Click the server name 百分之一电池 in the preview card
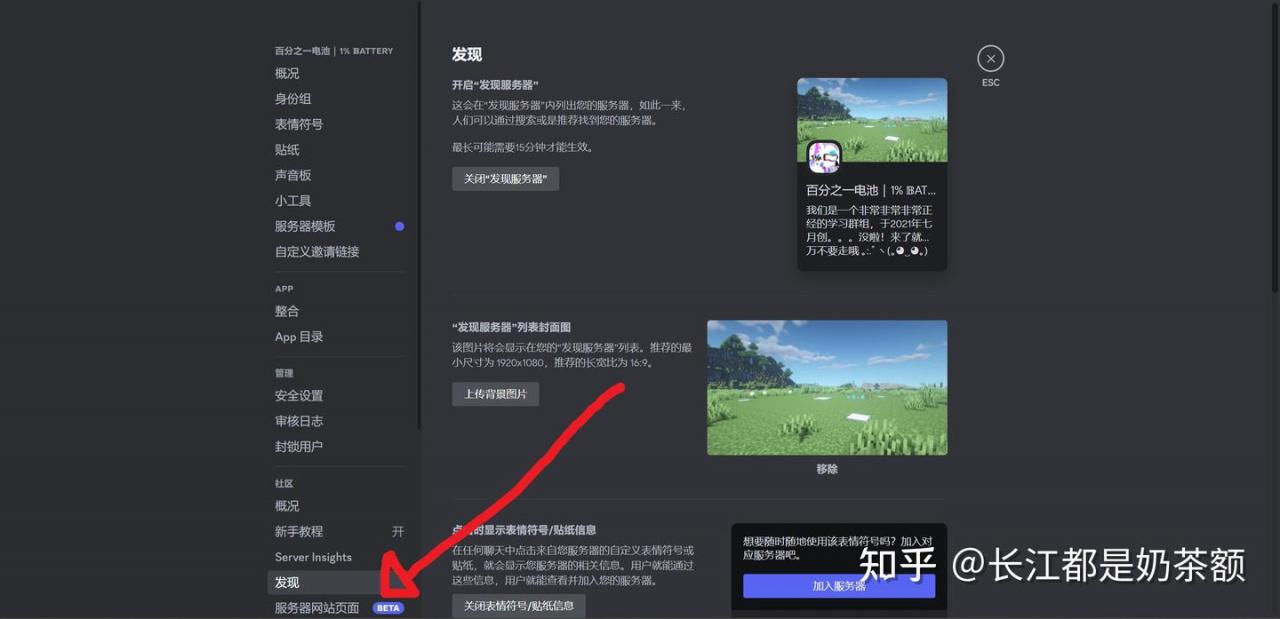Image resolution: width=1280 pixels, height=619 pixels. (871, 190)
